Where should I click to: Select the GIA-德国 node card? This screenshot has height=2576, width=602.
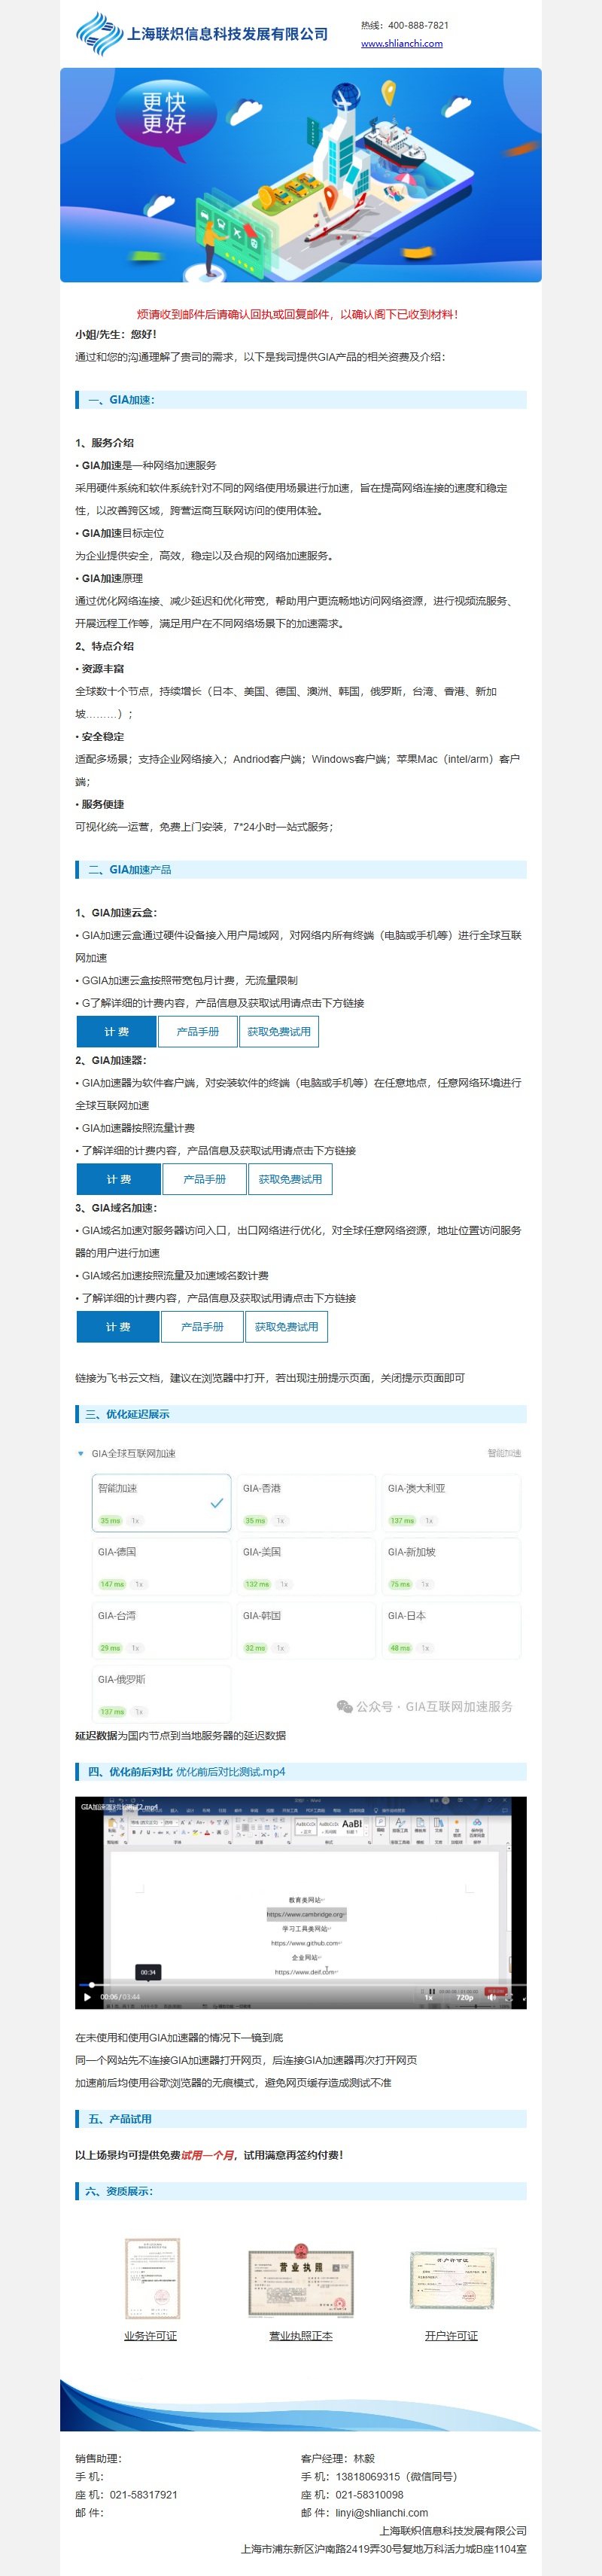(x=161, y=1567)
